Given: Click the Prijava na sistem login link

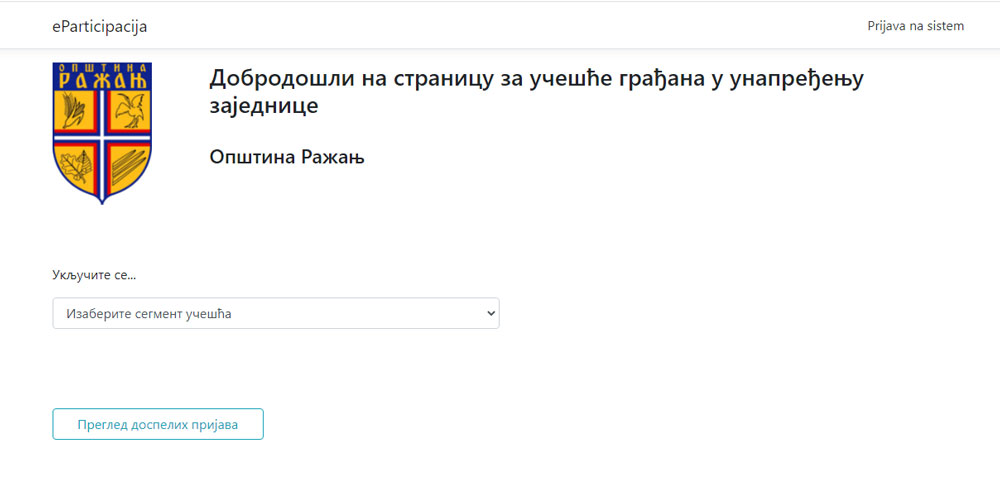Looking at the screenshot, I should [x=915, y=26].
